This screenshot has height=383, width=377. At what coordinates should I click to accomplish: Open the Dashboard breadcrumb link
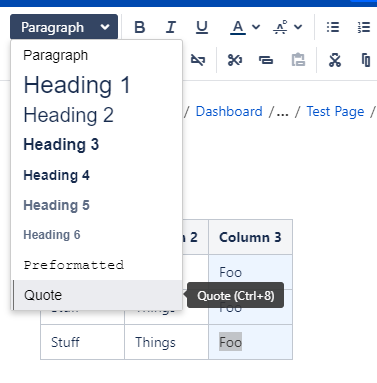[x=229, y=111]
